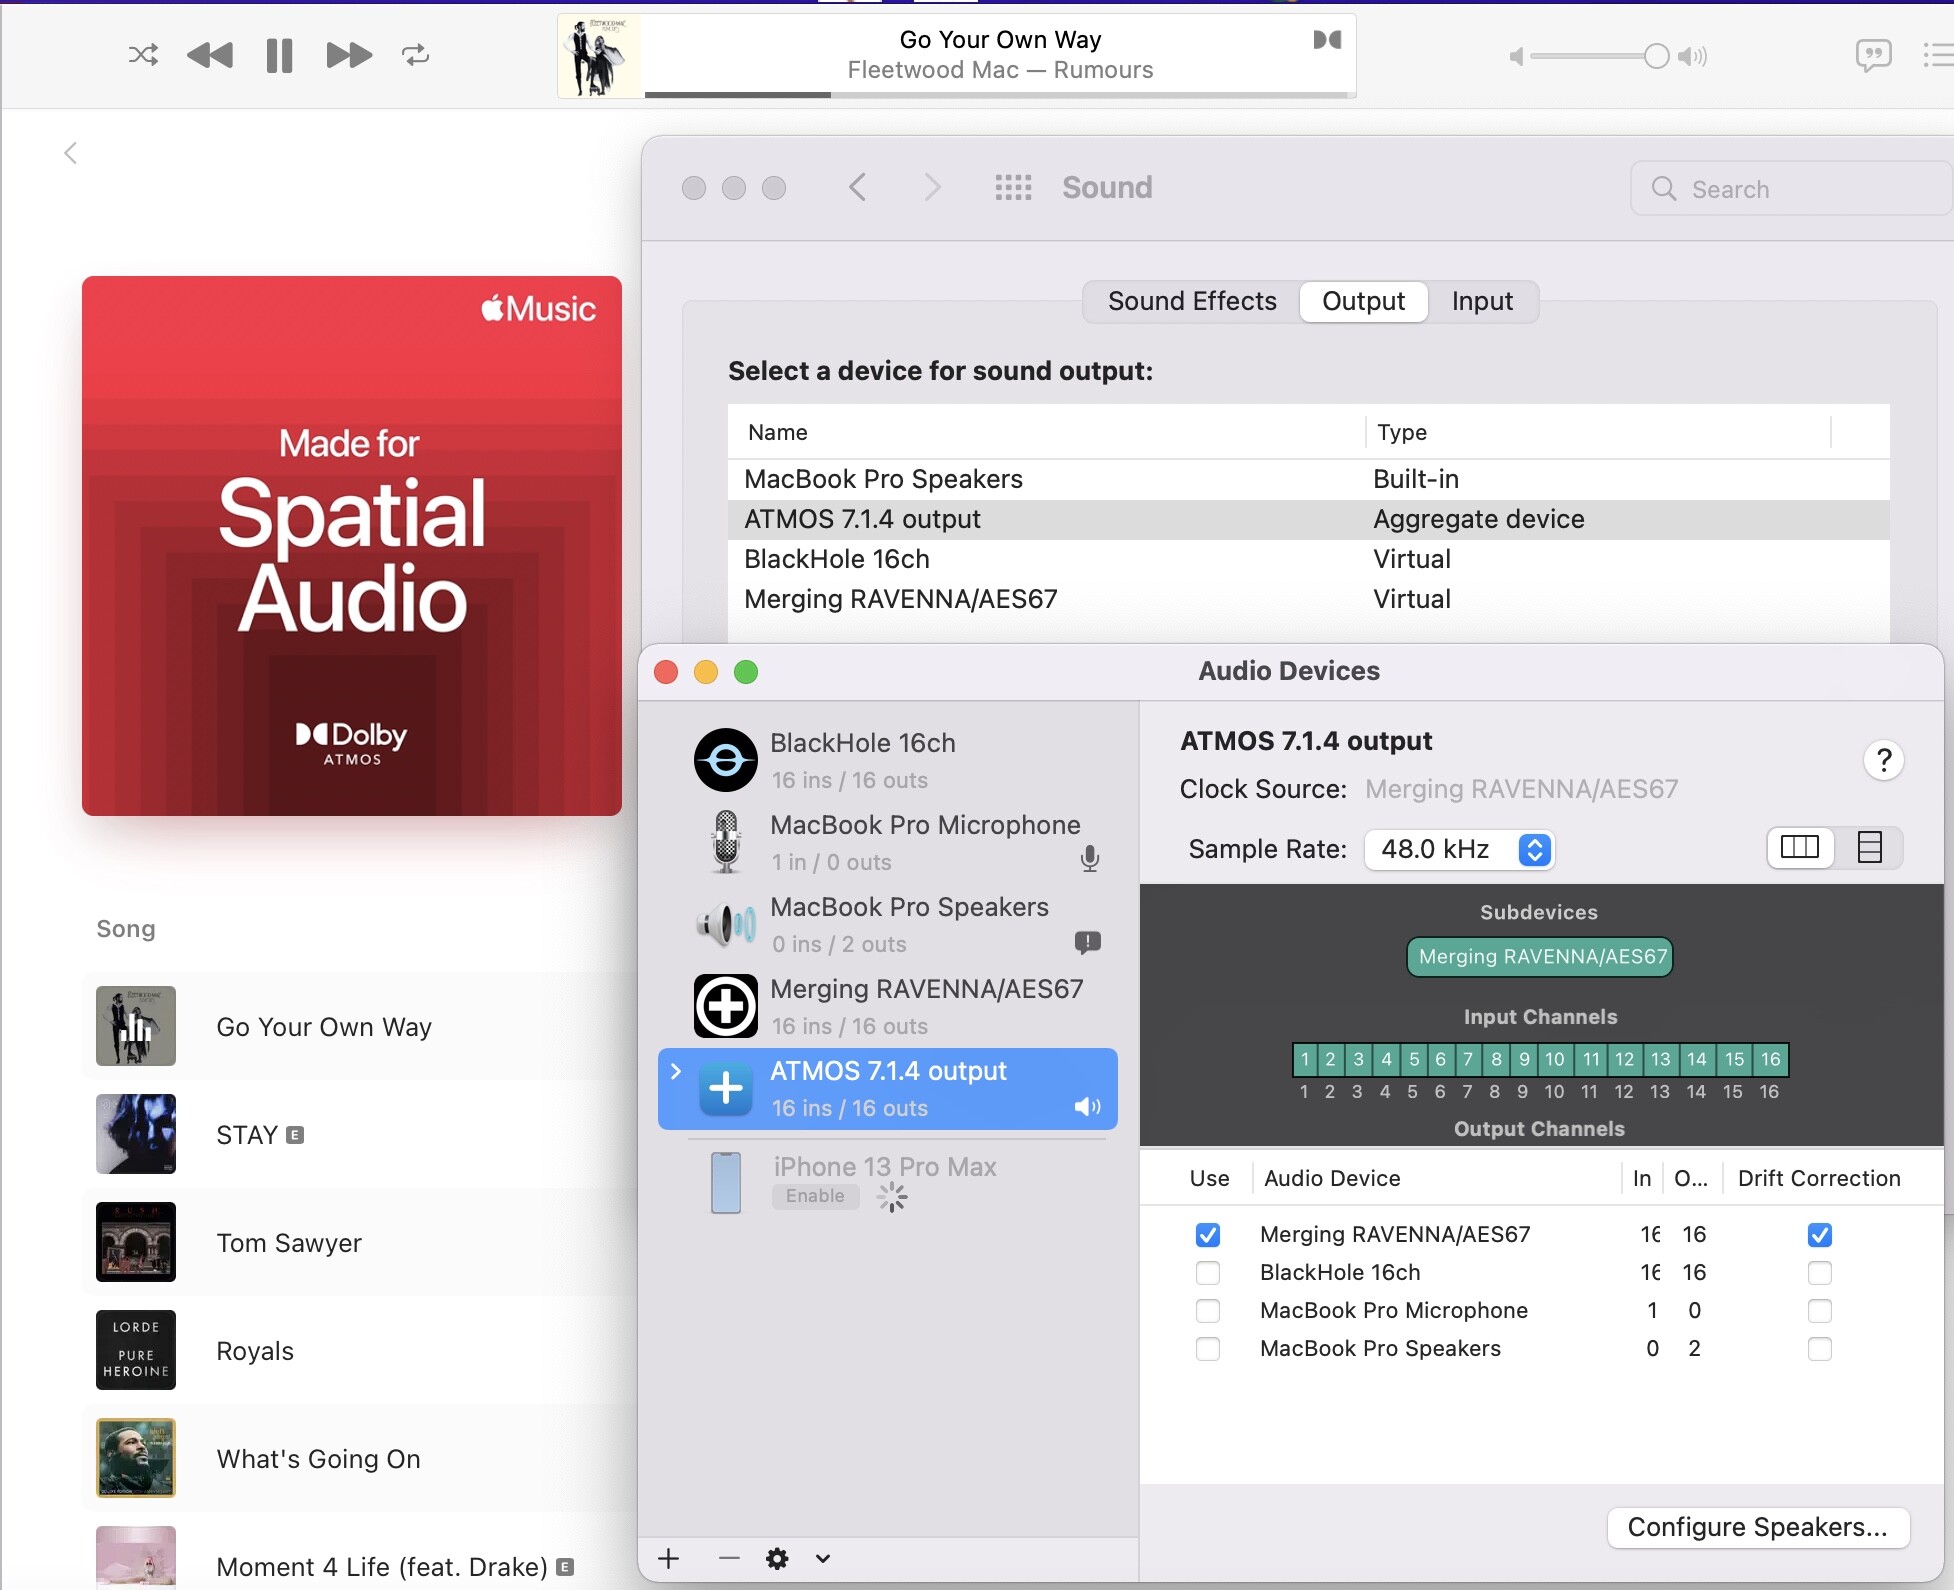
Task: Select the What's Going On song row
Action: (x=360, y=1458)
